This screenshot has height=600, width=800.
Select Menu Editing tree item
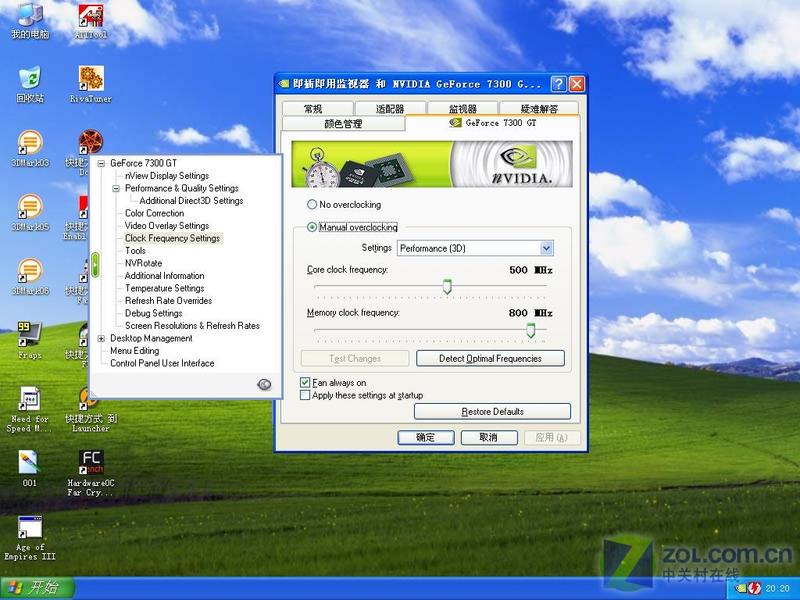pyautogui.click(x=135, y=351)
